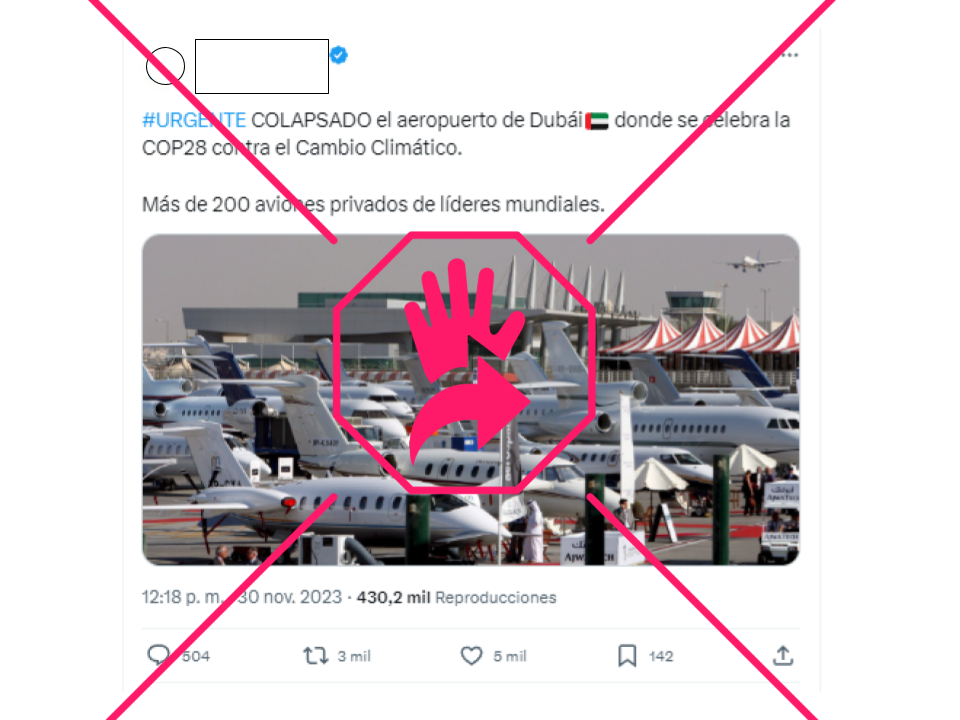Click the 12:18 p. m. timestamp
This screenshot has width=960, height=720.
point(182,597)
